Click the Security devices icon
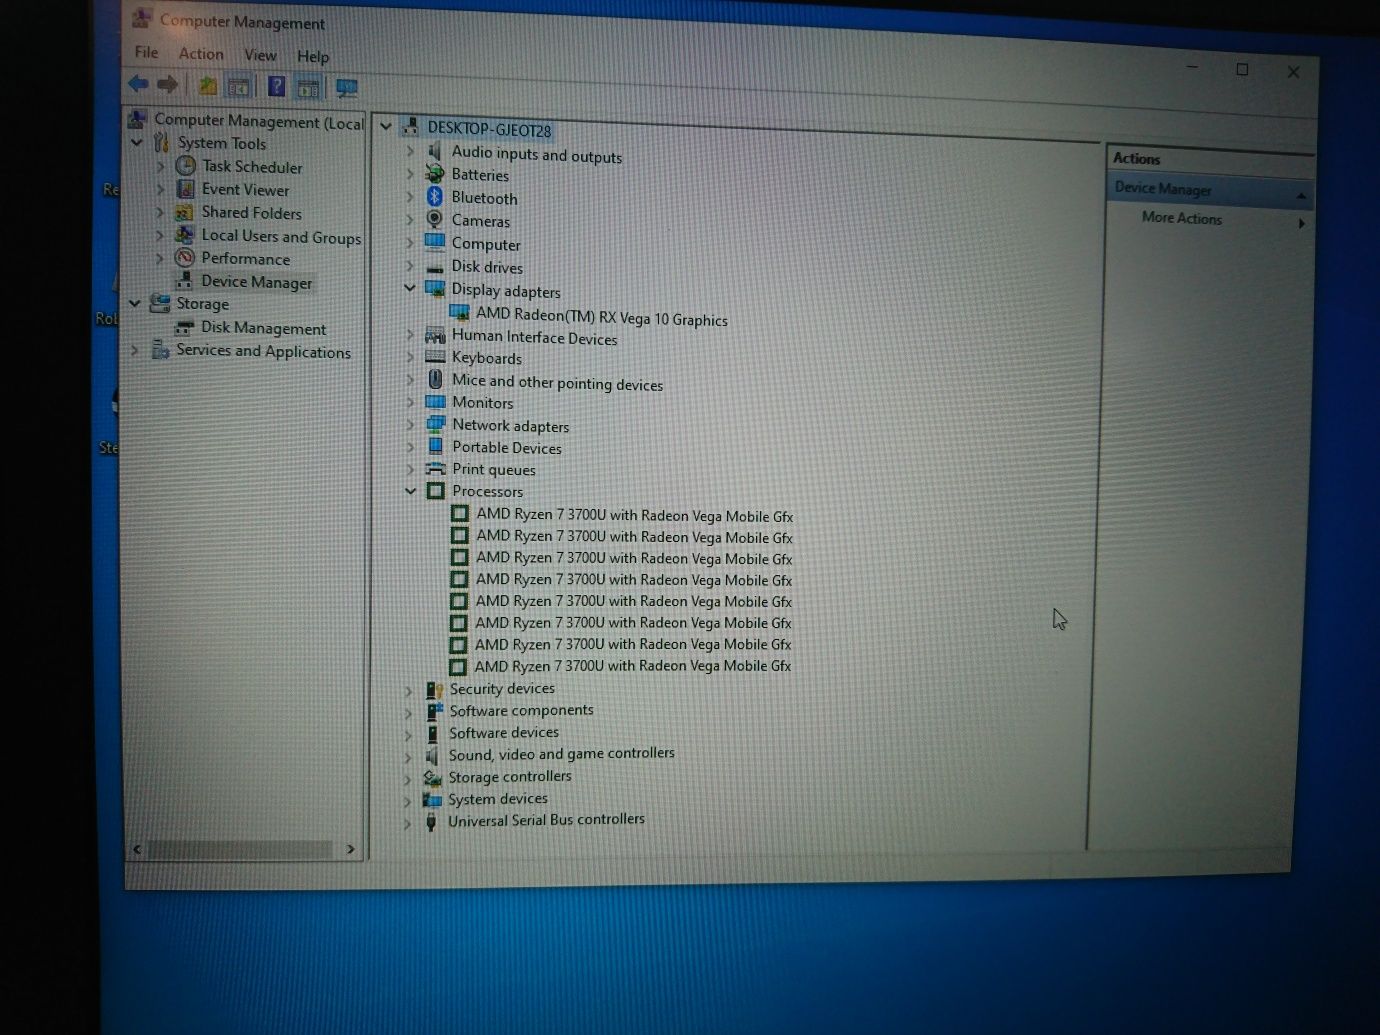Screen dimensions: 1380x1035 [x=434, y=690]
